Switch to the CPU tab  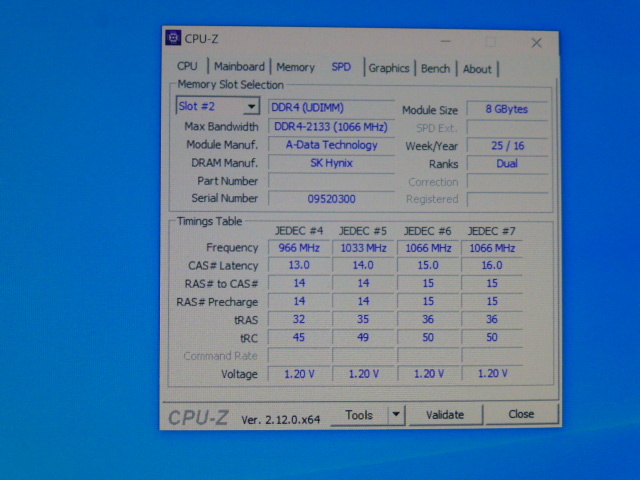187,66
